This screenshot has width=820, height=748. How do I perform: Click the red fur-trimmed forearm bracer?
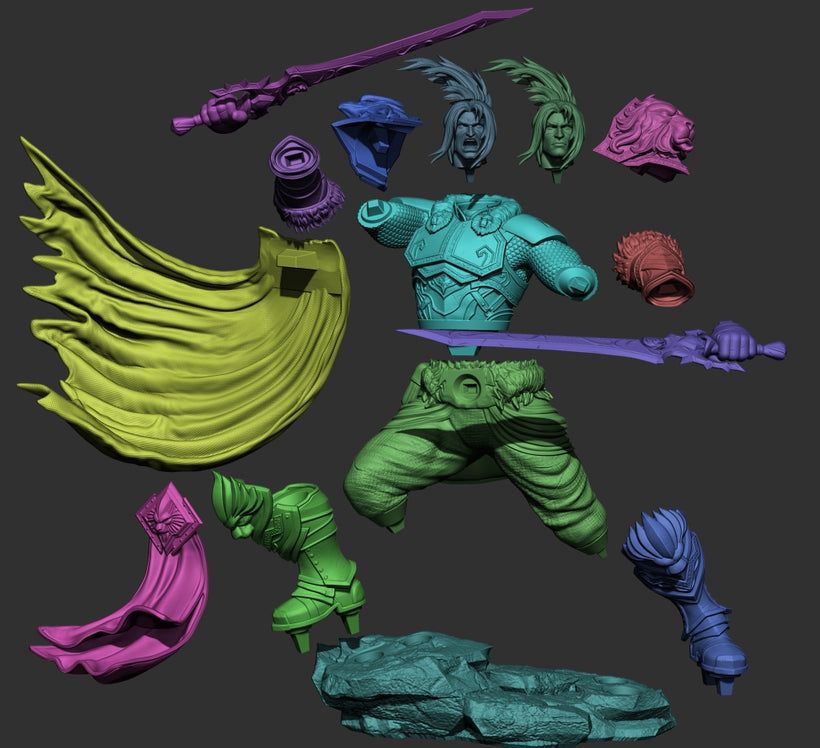tap(656, 268)
